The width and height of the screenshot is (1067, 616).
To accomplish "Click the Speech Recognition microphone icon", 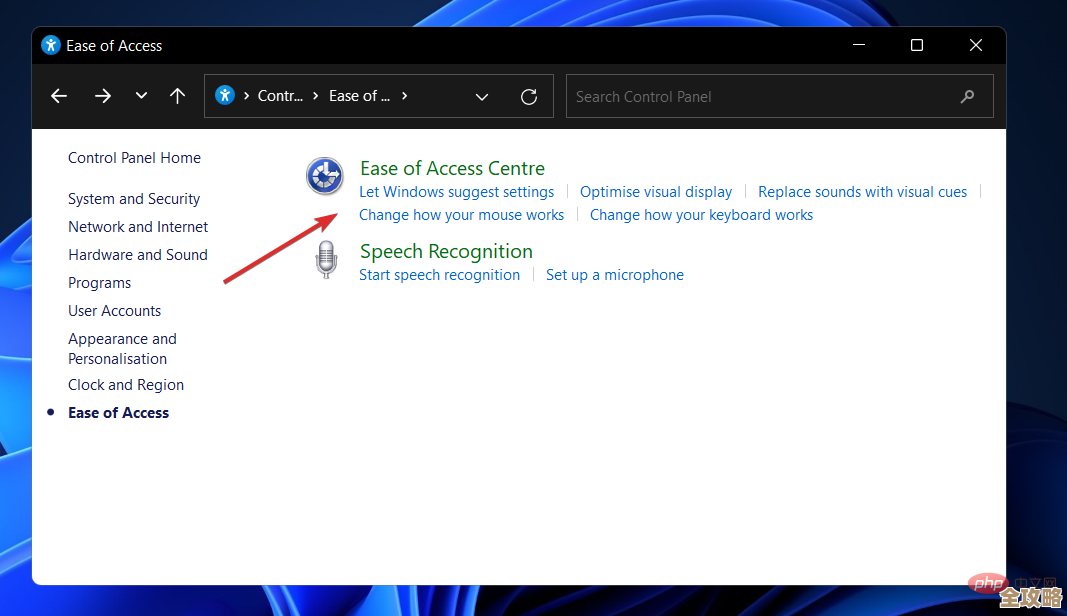I will pyautogui.click(x=325, y=259).
